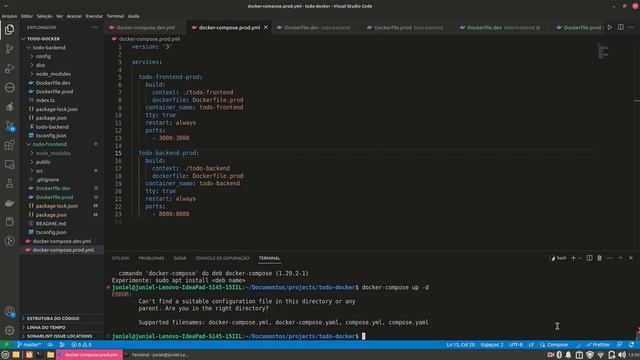Open the Accounts icon in activity bar
This screenshot has height=360, width=640.
pyautogui.click(x=9, y=311)
